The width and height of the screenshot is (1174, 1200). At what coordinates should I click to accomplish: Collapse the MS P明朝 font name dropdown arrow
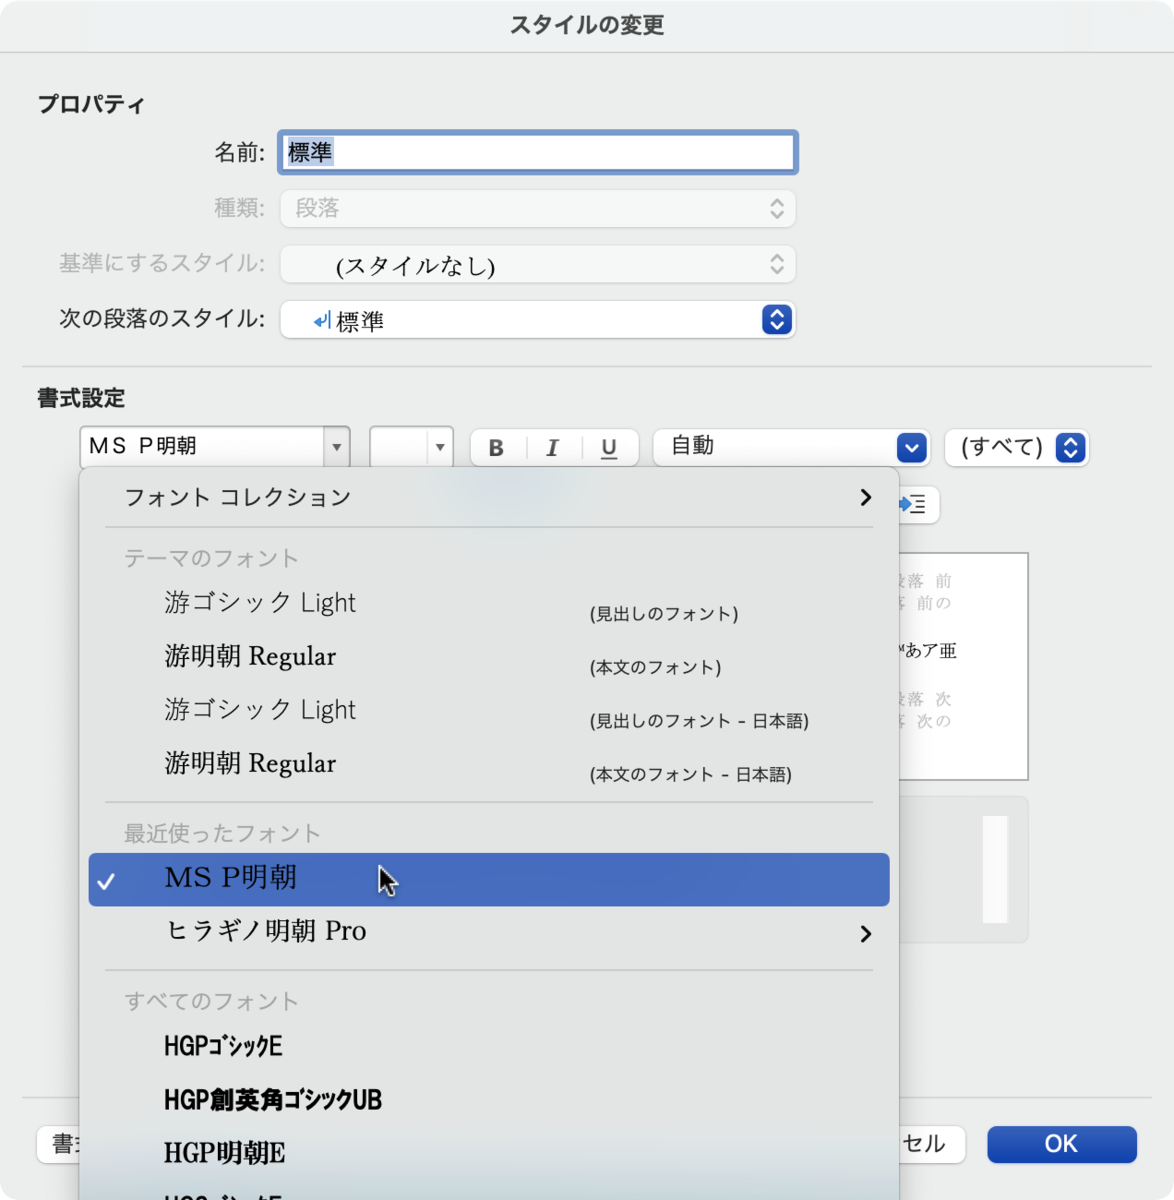337,447
